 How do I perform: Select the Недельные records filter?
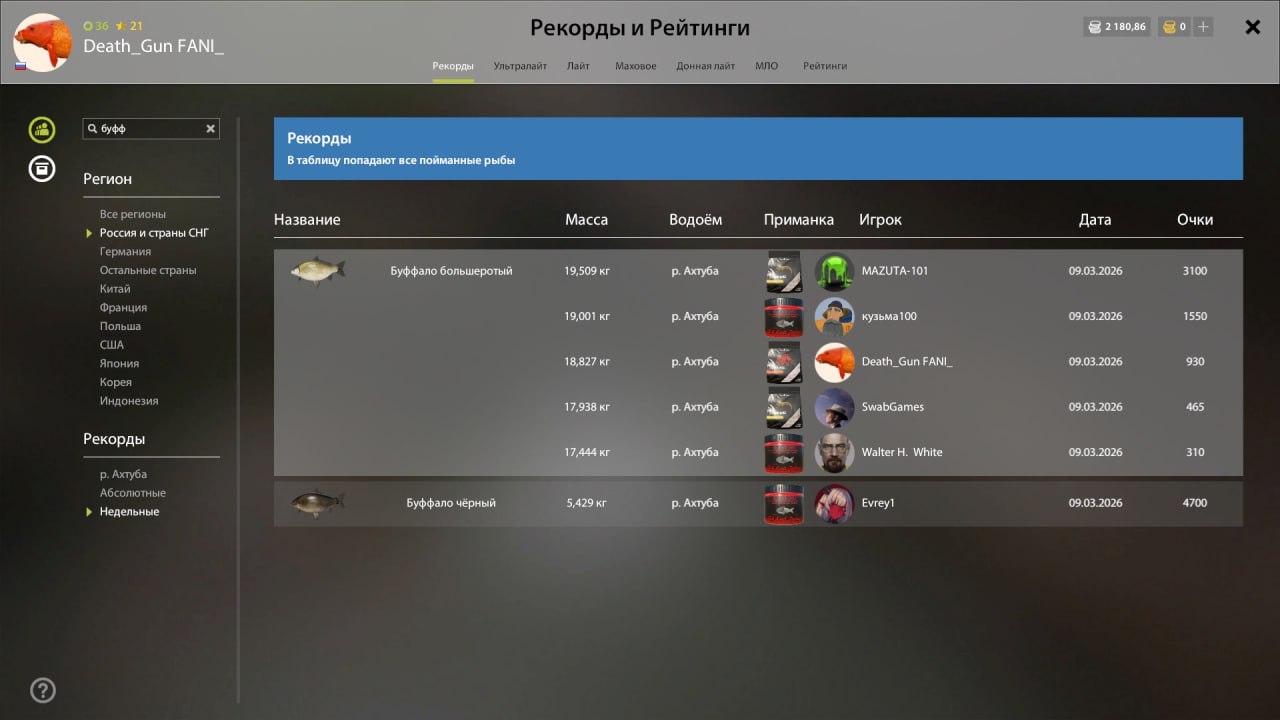pos(129,512)
